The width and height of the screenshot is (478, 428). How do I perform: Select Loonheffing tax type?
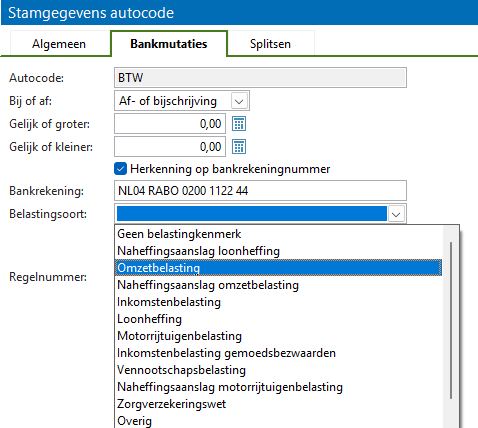(x=278, y=319)
